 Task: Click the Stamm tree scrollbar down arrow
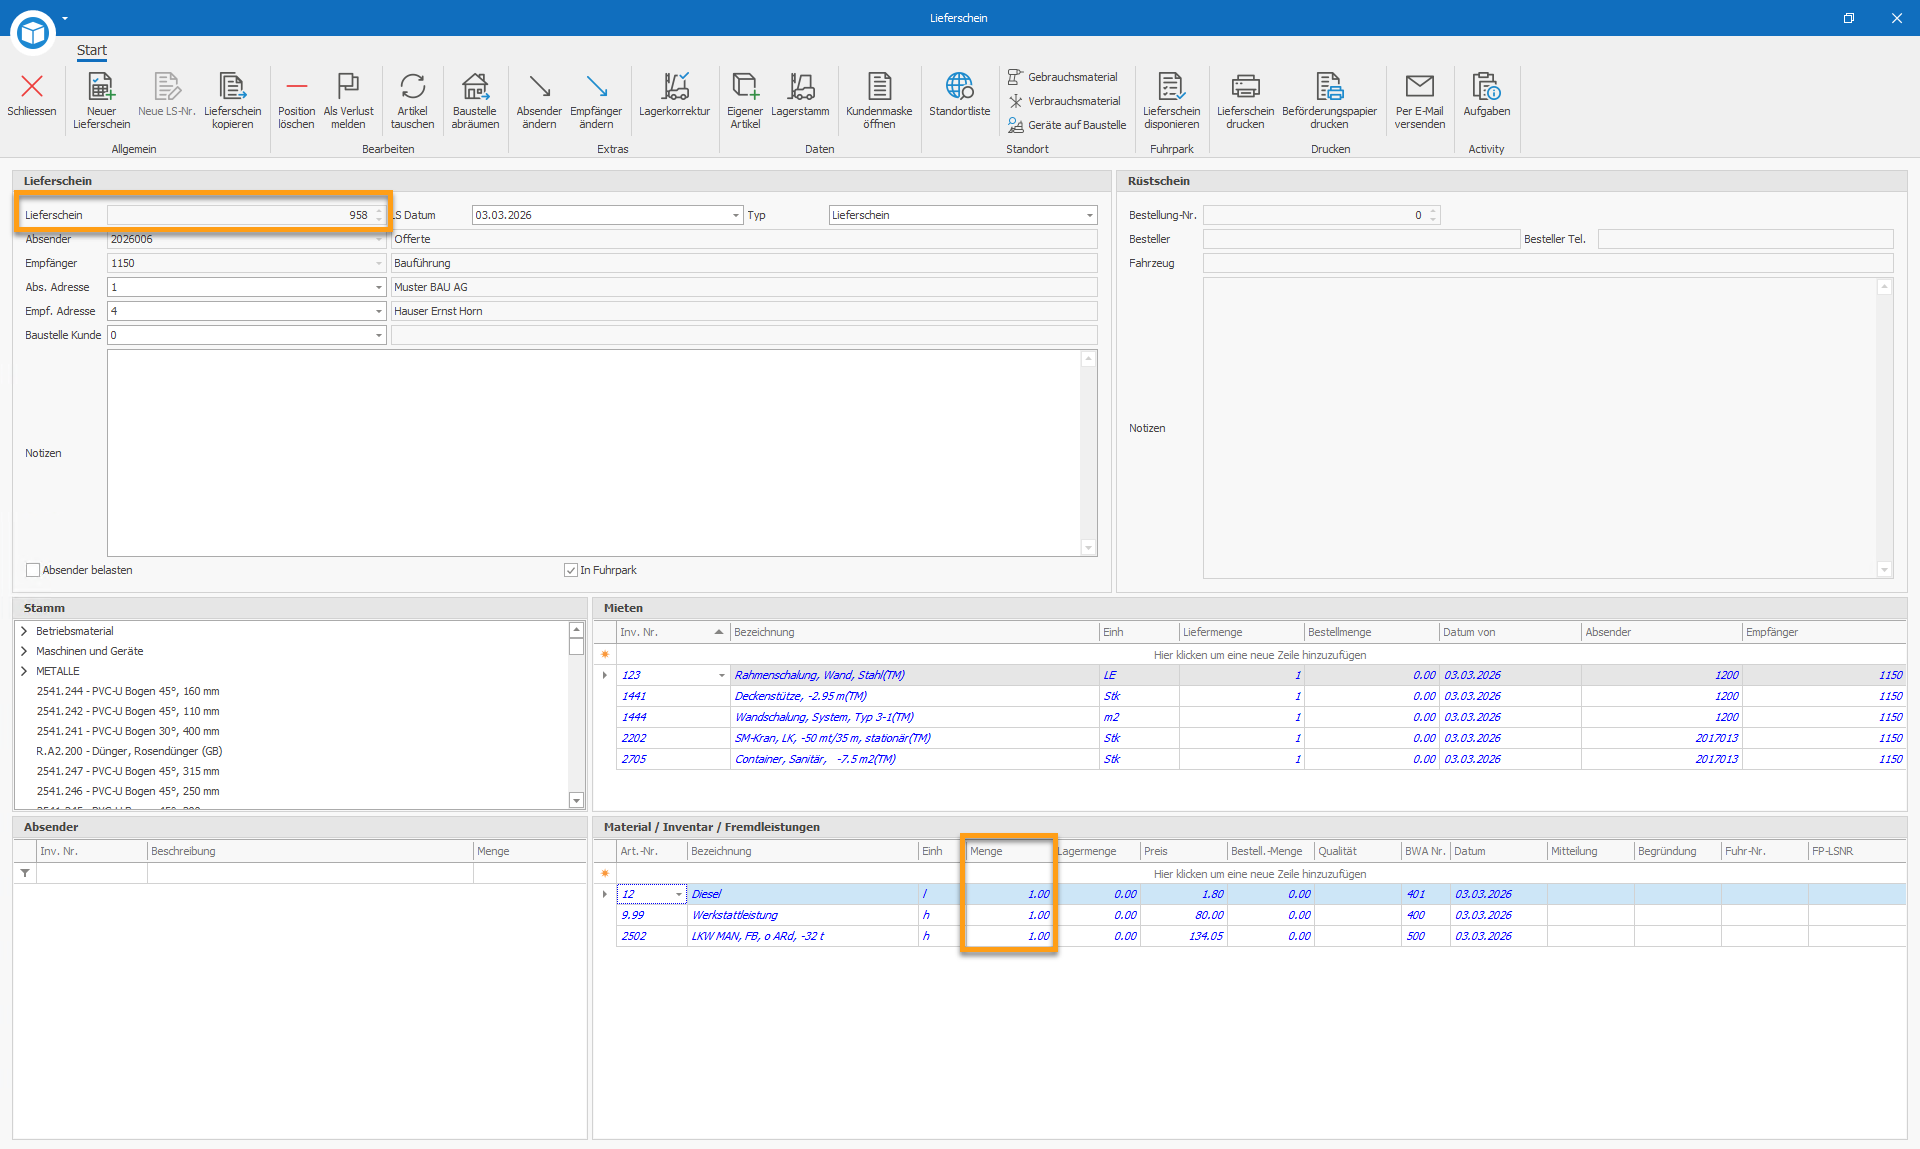[x=576, y=800]
